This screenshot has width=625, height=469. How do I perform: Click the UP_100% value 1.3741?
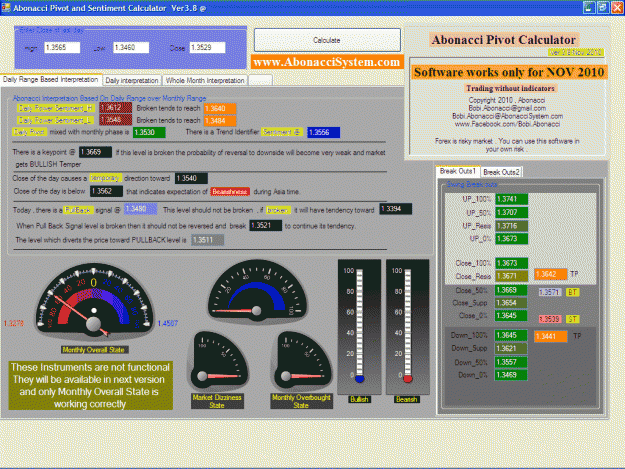511,199
